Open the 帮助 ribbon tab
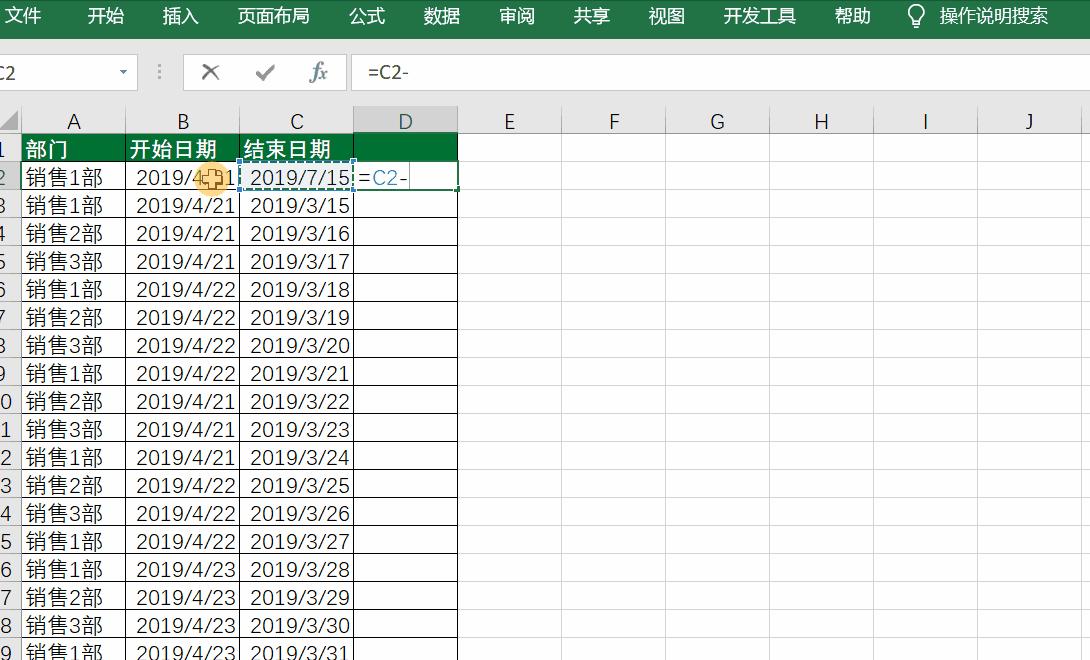 pos(851,16)
